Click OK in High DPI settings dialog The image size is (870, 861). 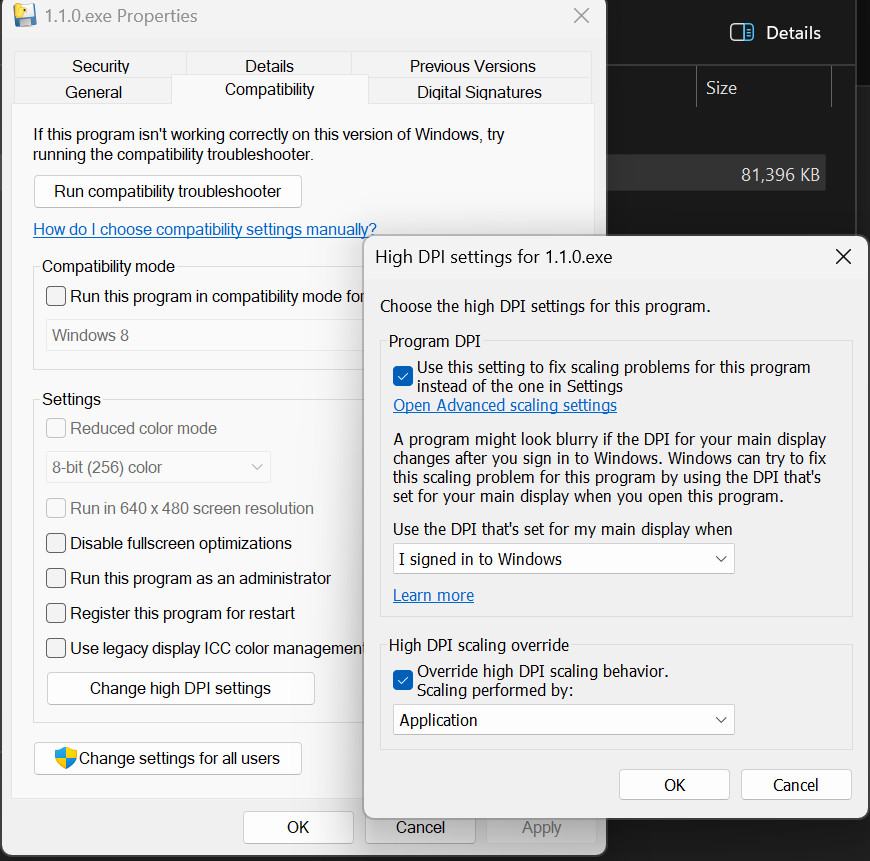[x=674, y=785]
